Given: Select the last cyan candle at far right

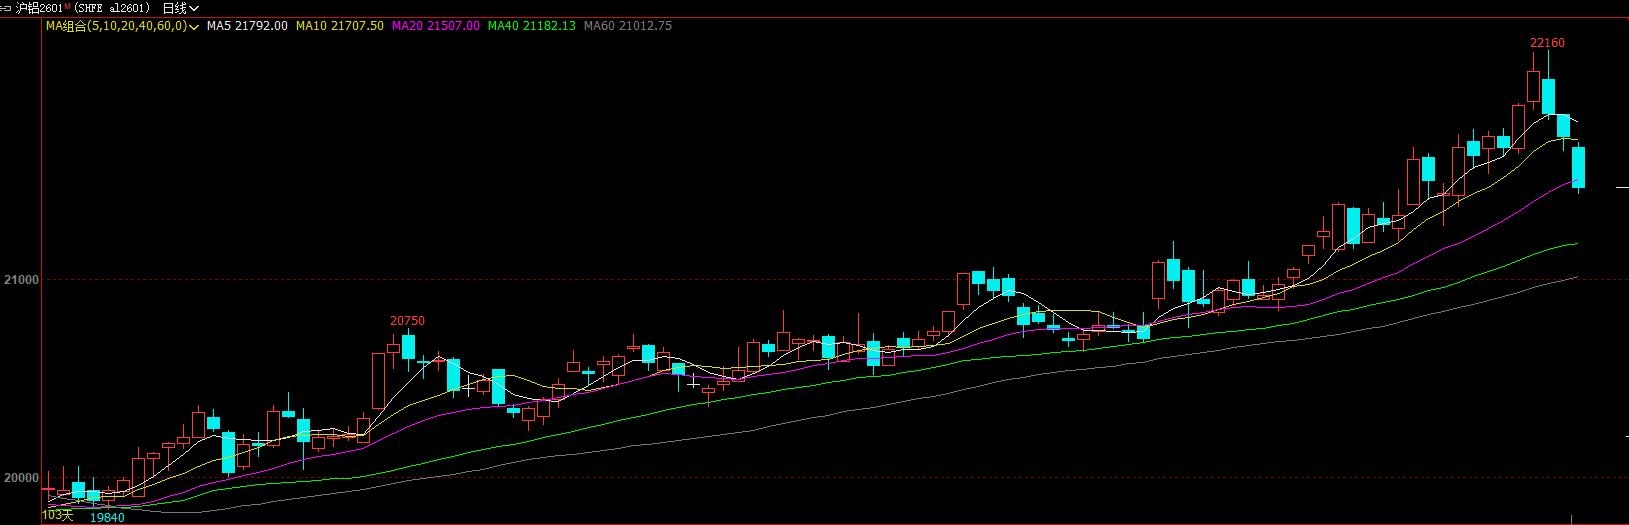Looking at the screenshot, I should click(1579, 167).
